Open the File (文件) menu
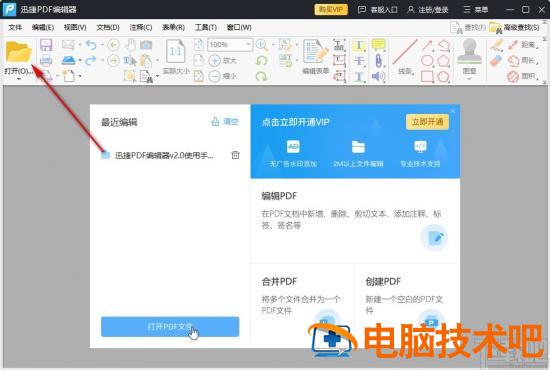550x370 pixels. tap(15, 27)
